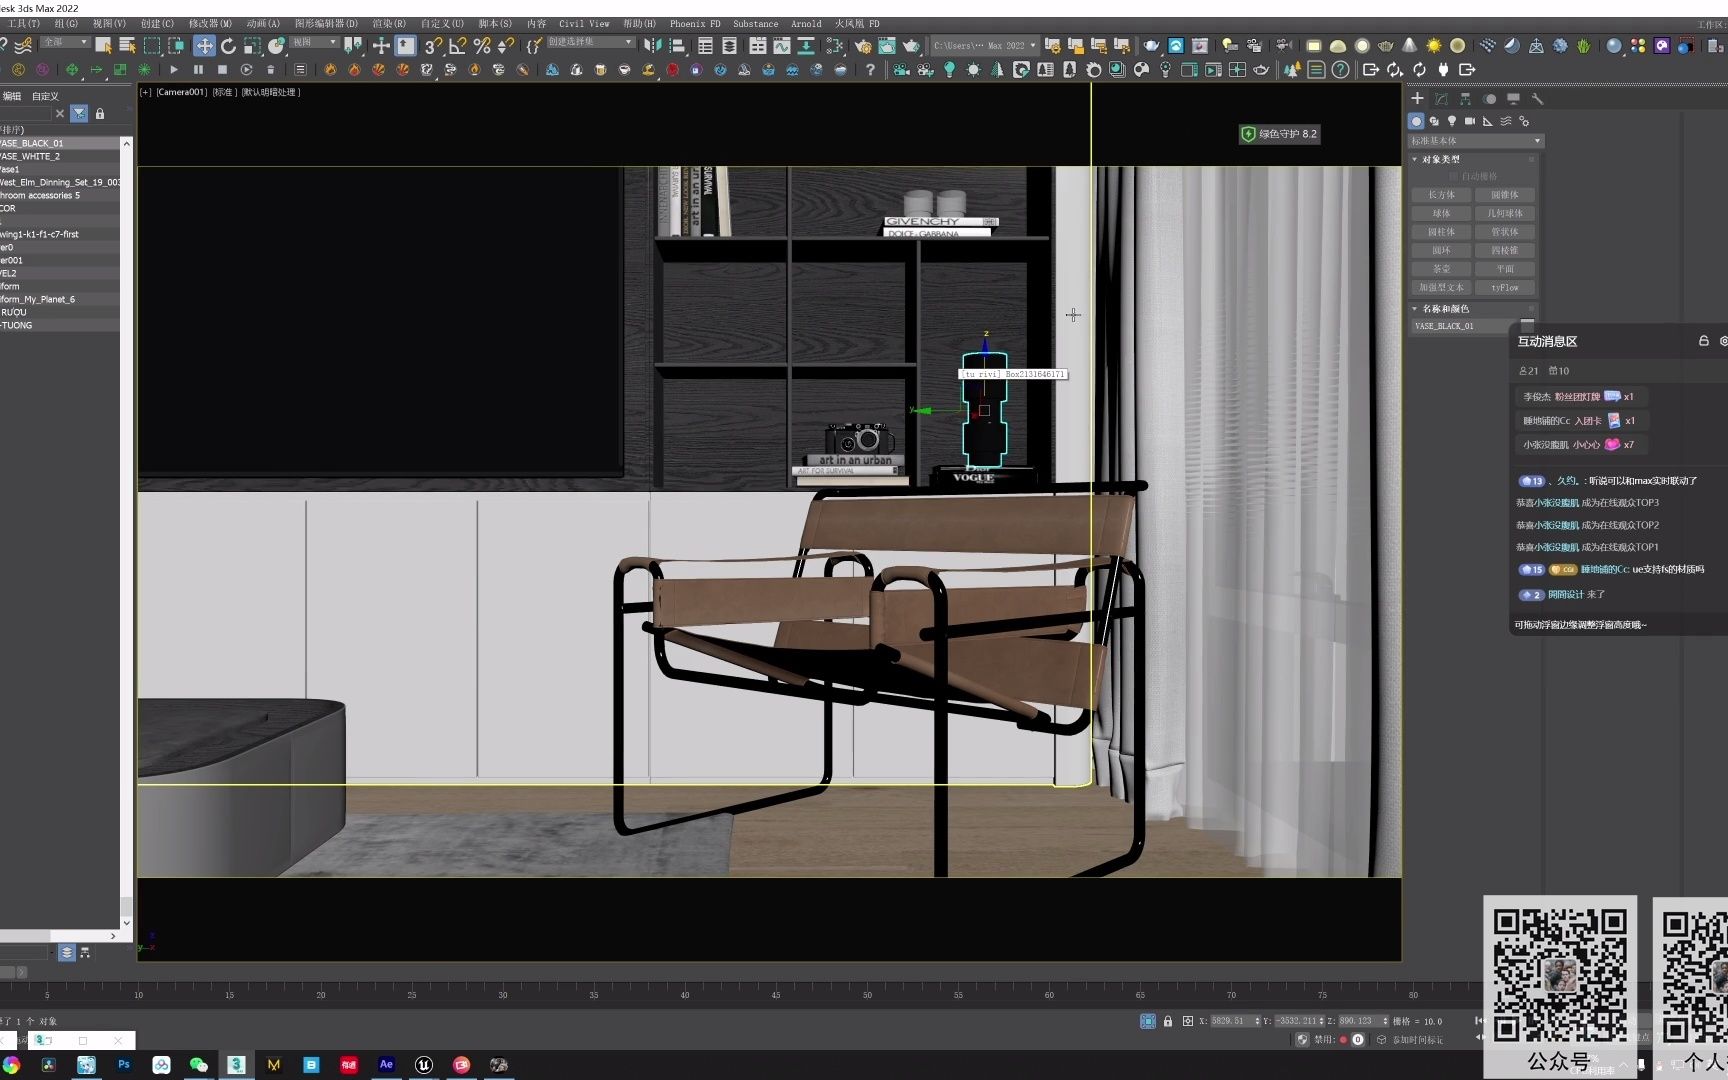Click the 茶壶 teapot button
This screenshot has height=1080, width=1728.
pos(1441,269)
